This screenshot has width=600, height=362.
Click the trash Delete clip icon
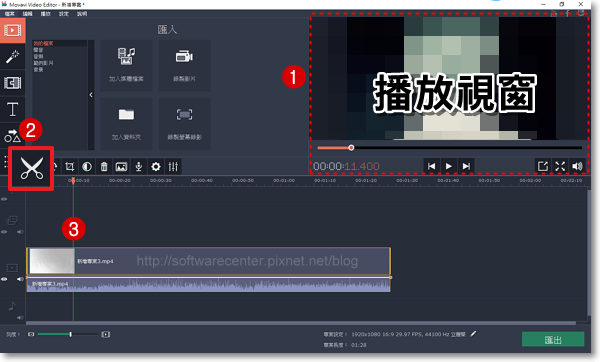(x=104, y=166)
